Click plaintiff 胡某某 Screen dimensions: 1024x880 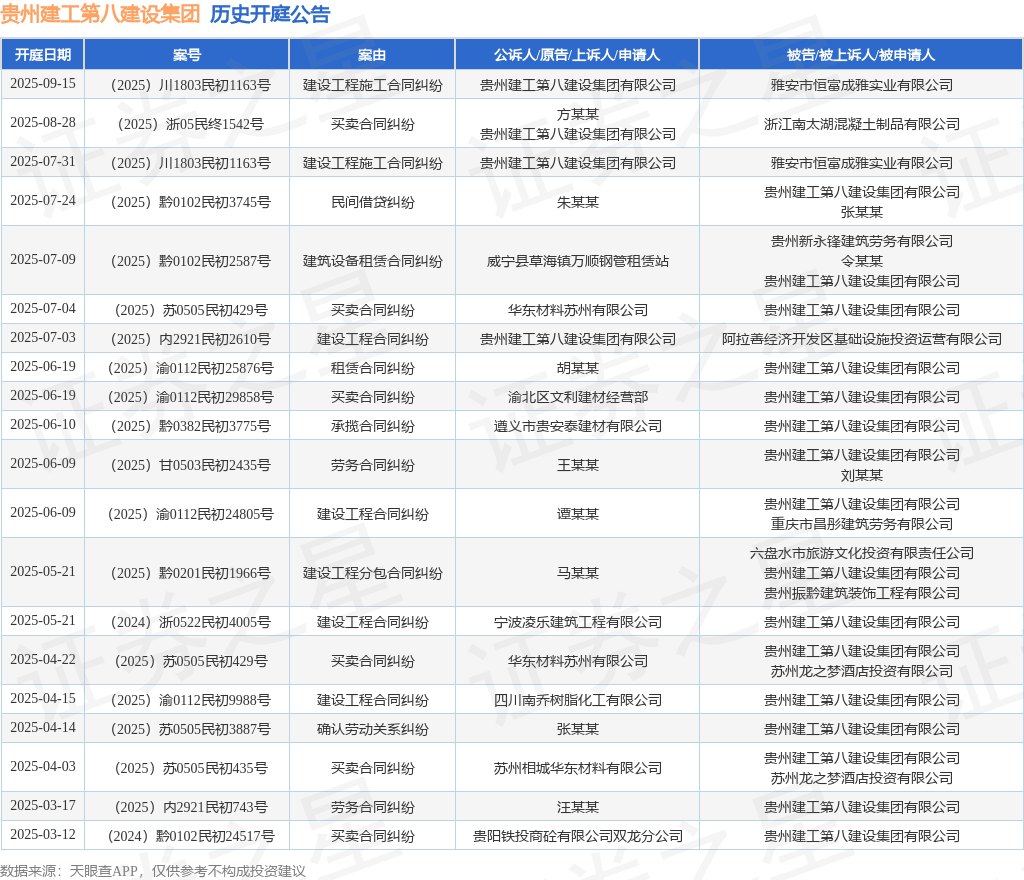pos(577,368)
